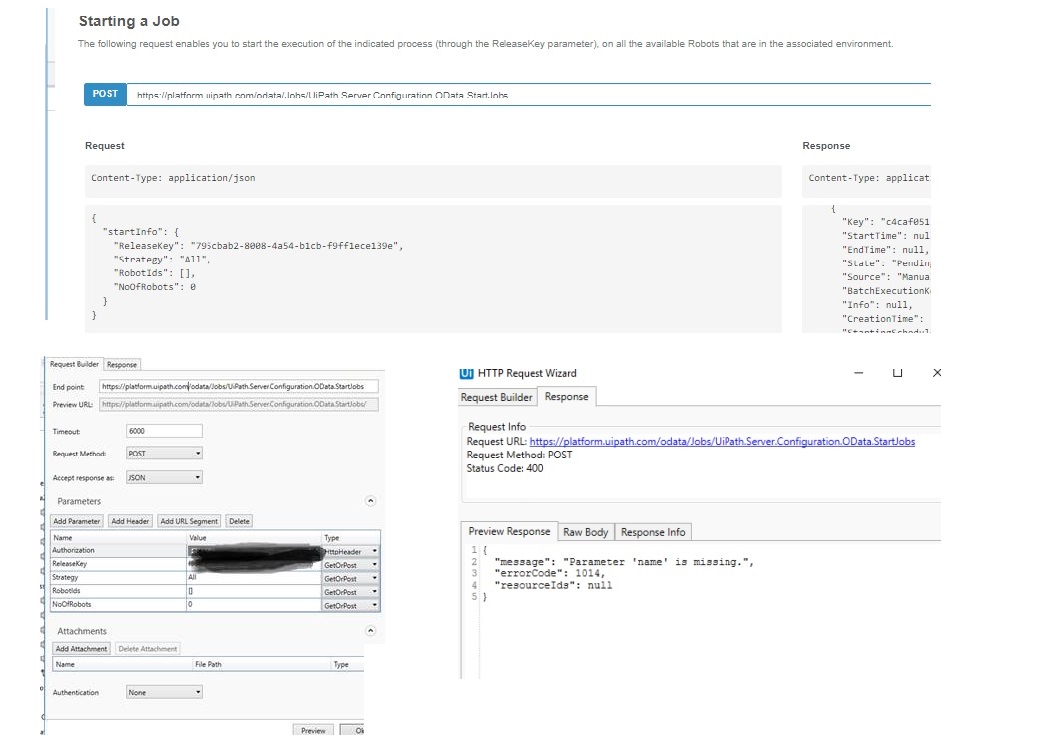Image resolution: width=1040 pixels, height=744 pixels.
Task: Click the File Path column header in Attachments
Action: click(208, 664)
